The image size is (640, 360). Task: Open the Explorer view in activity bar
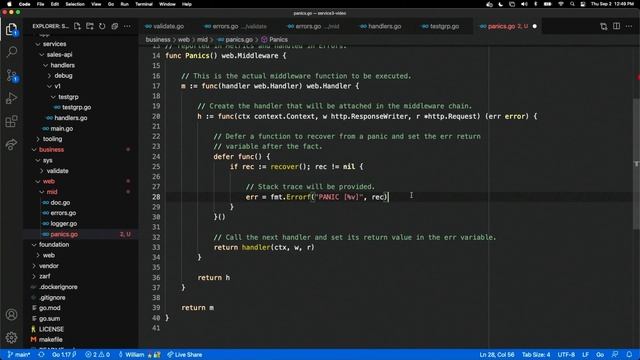(11, 29)
